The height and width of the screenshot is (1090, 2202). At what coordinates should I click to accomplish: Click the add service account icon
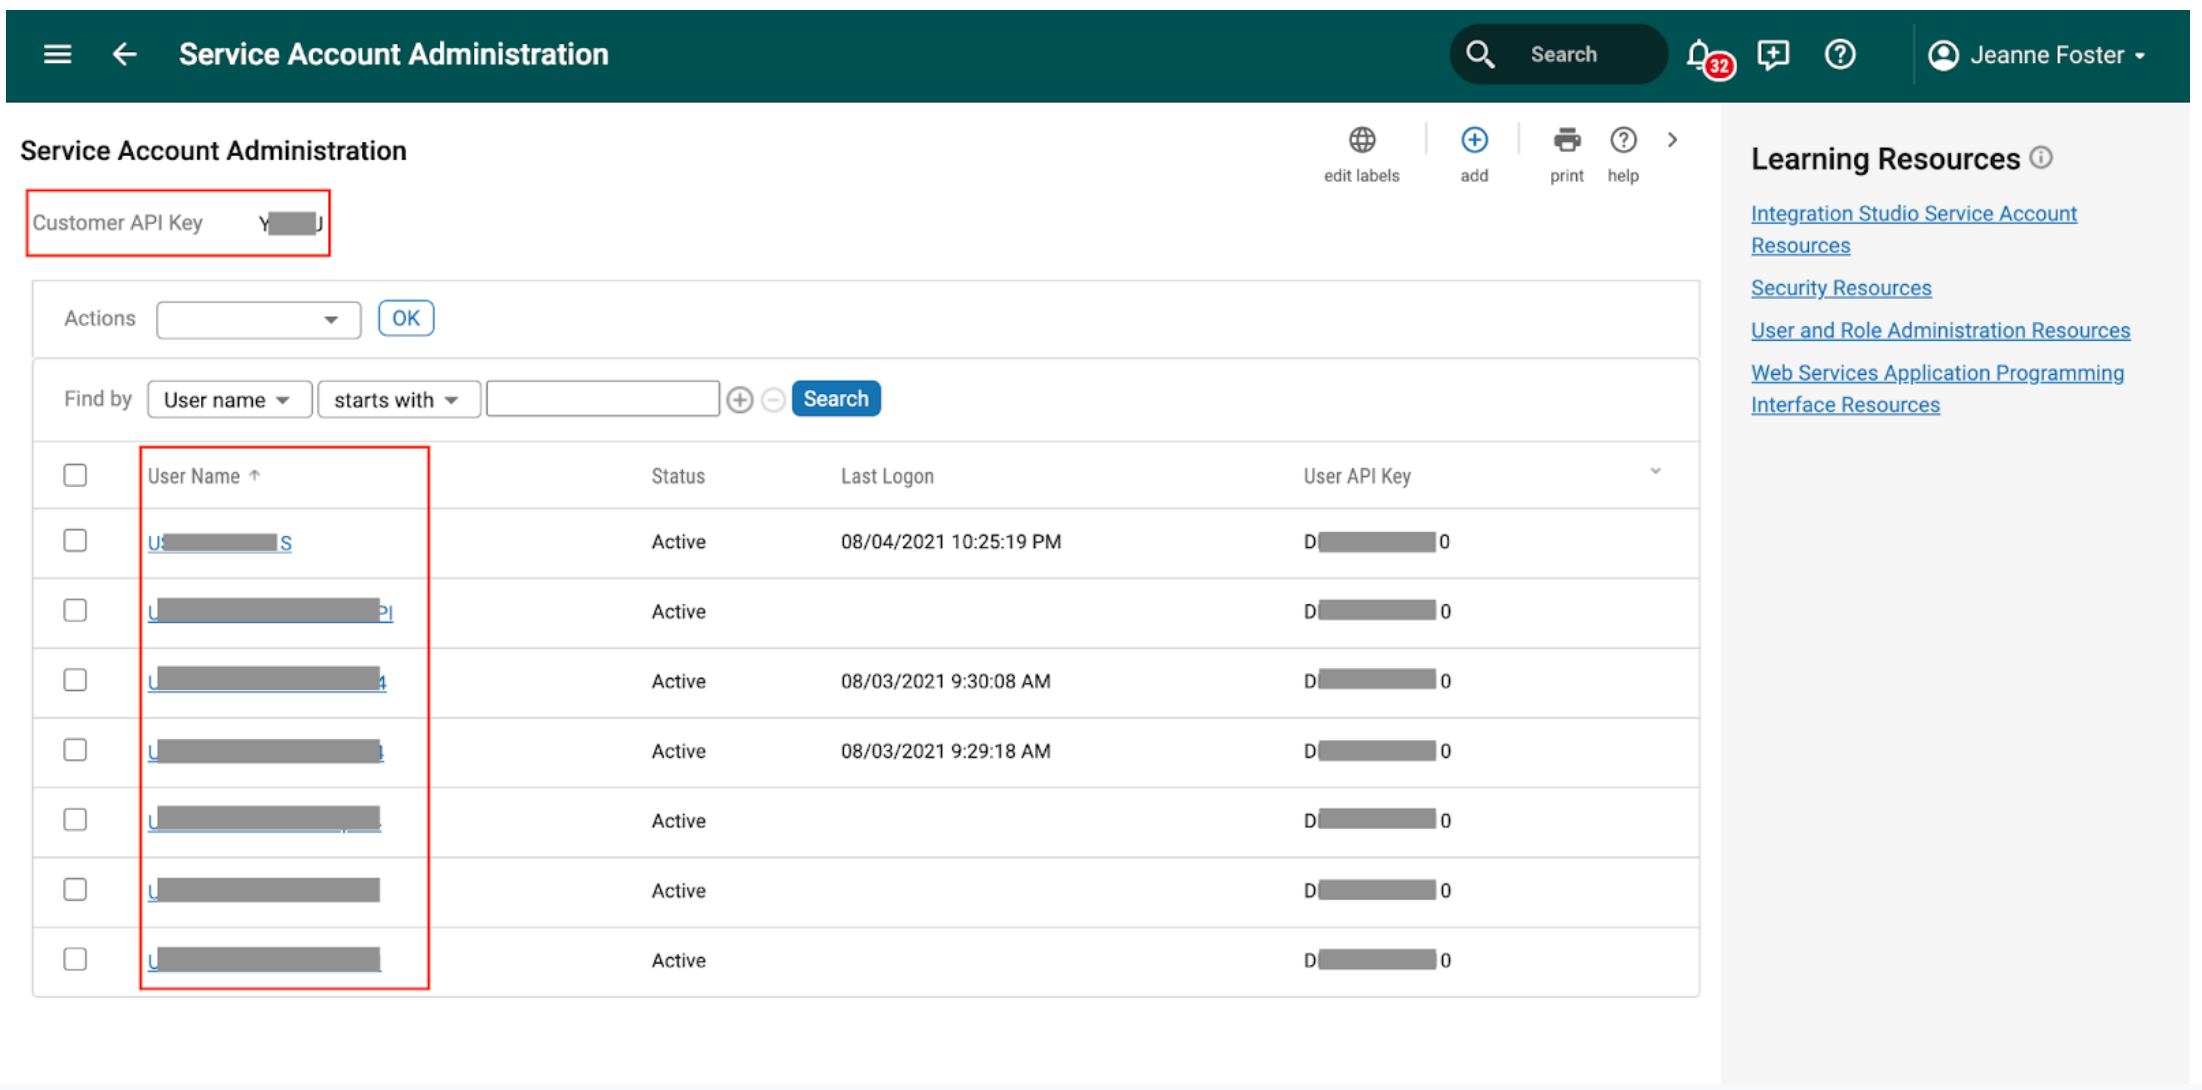1473,141
